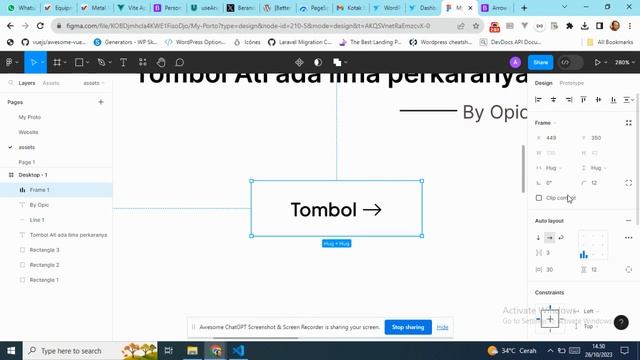Click the Stop sharing button
This screenshot has width=640, height=360.
coord(408,327)
